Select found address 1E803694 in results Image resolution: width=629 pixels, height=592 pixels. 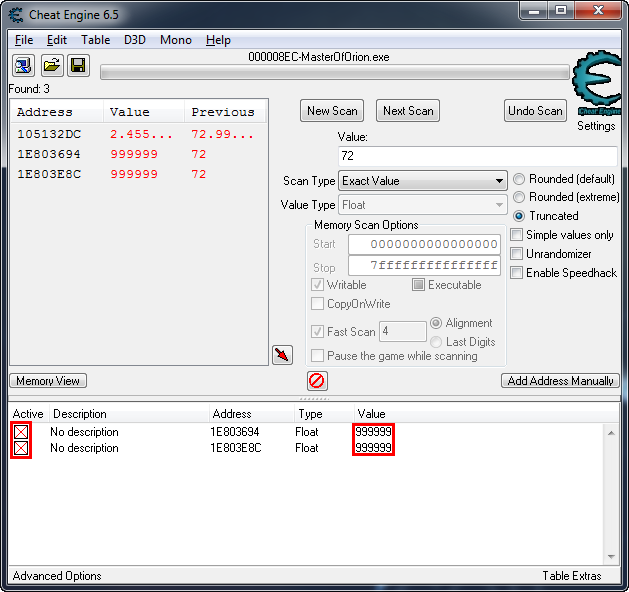pyautogui.click(x=139, y=154)
